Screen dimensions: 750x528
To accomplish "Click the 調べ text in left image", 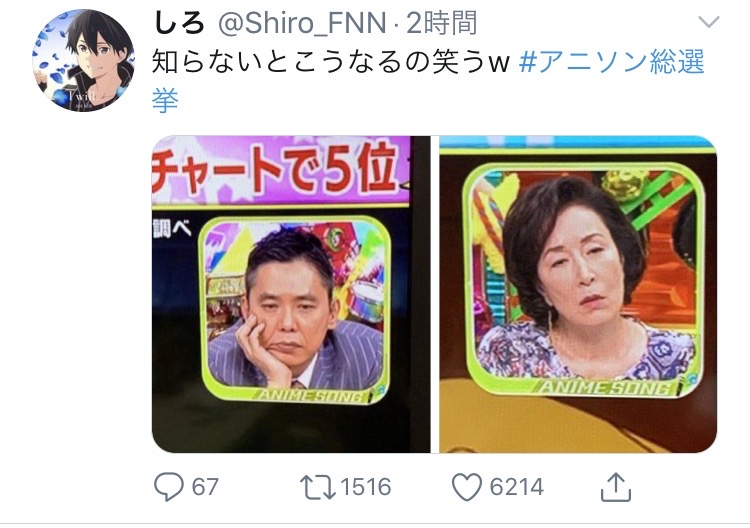I will 172,228.
